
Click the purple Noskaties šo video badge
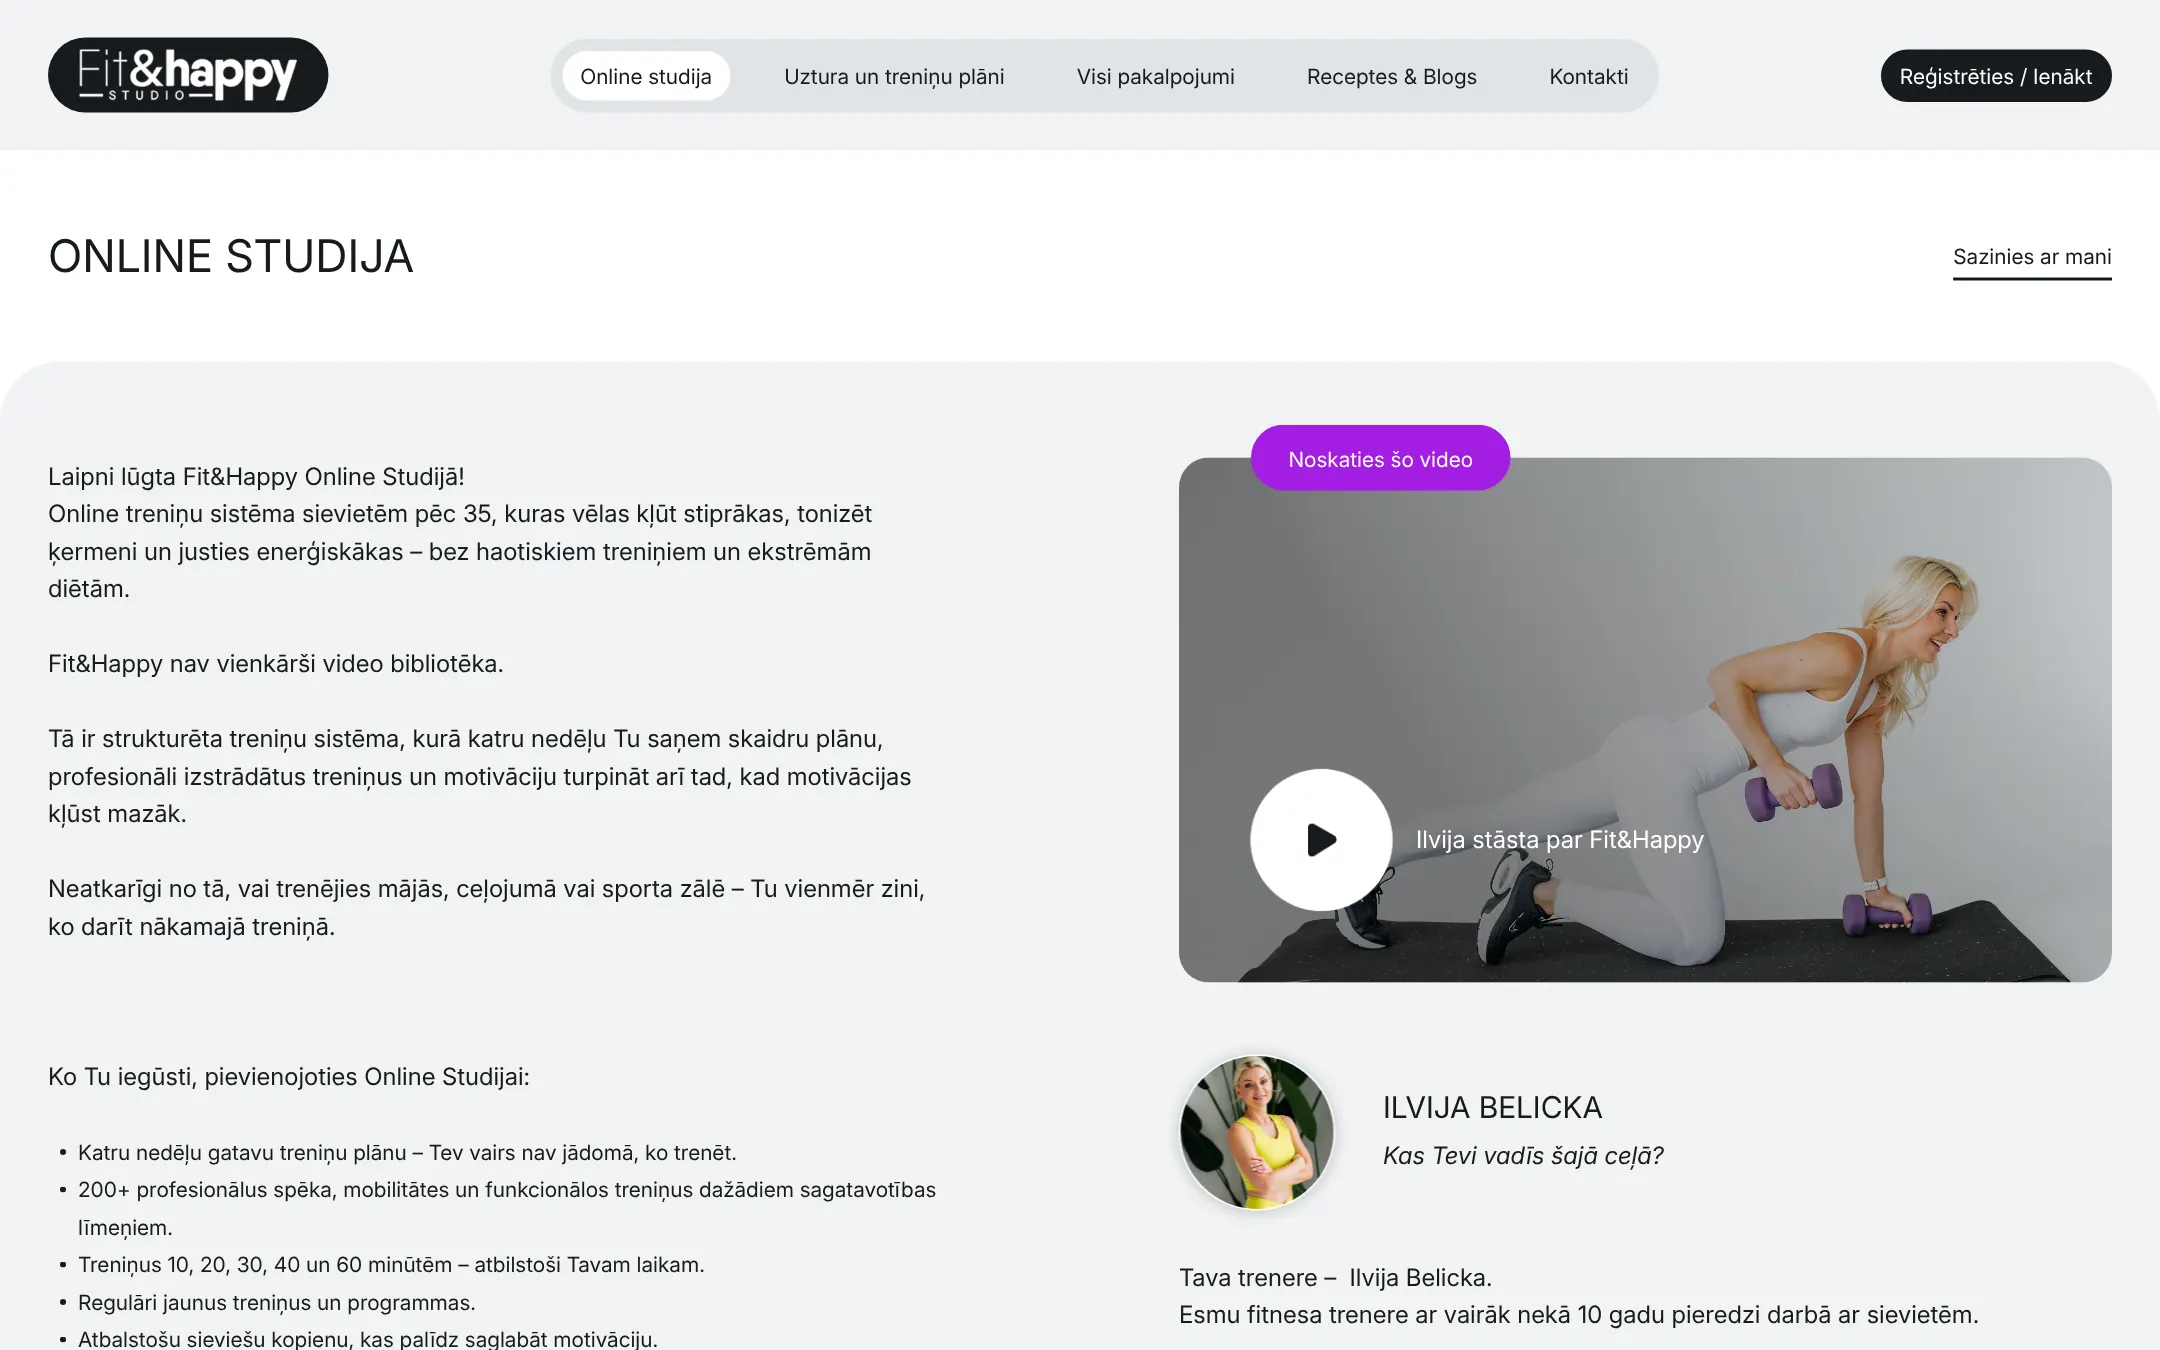[1380, 459]
